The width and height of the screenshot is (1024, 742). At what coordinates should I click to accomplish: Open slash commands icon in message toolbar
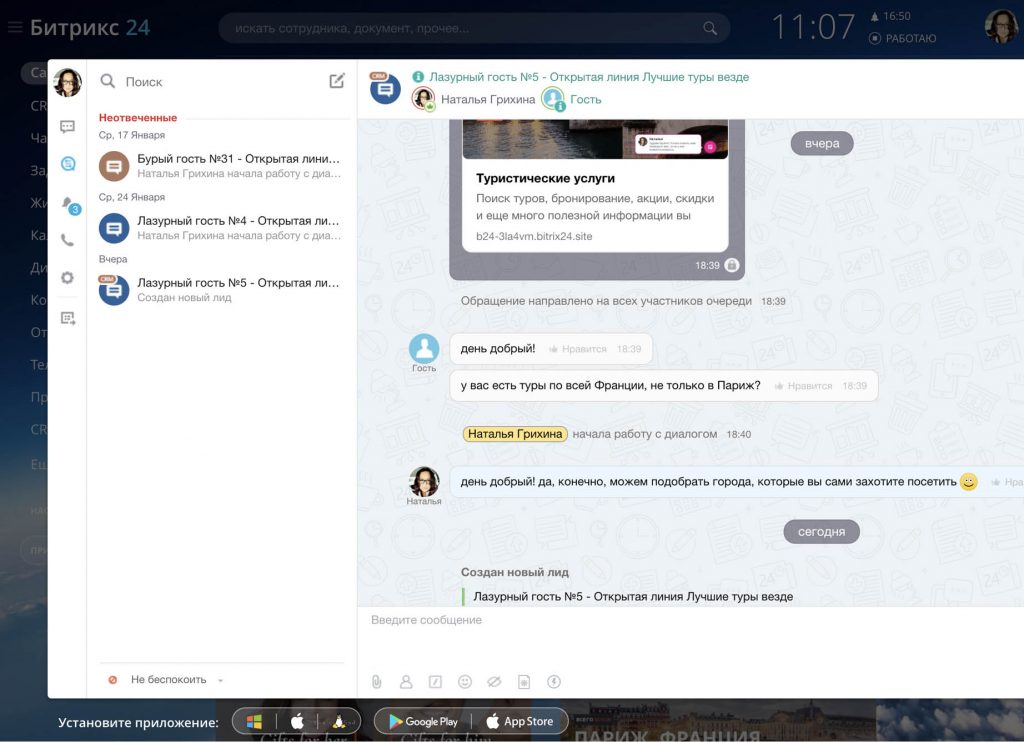click(x=435, y=682)
